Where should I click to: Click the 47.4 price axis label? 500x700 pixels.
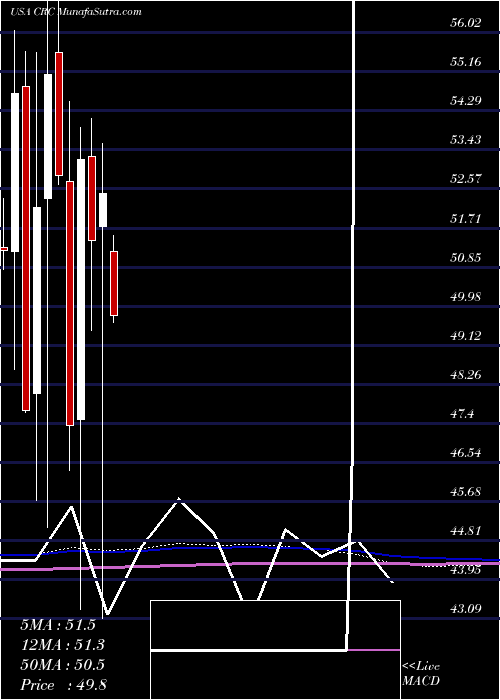click(461, 414)
